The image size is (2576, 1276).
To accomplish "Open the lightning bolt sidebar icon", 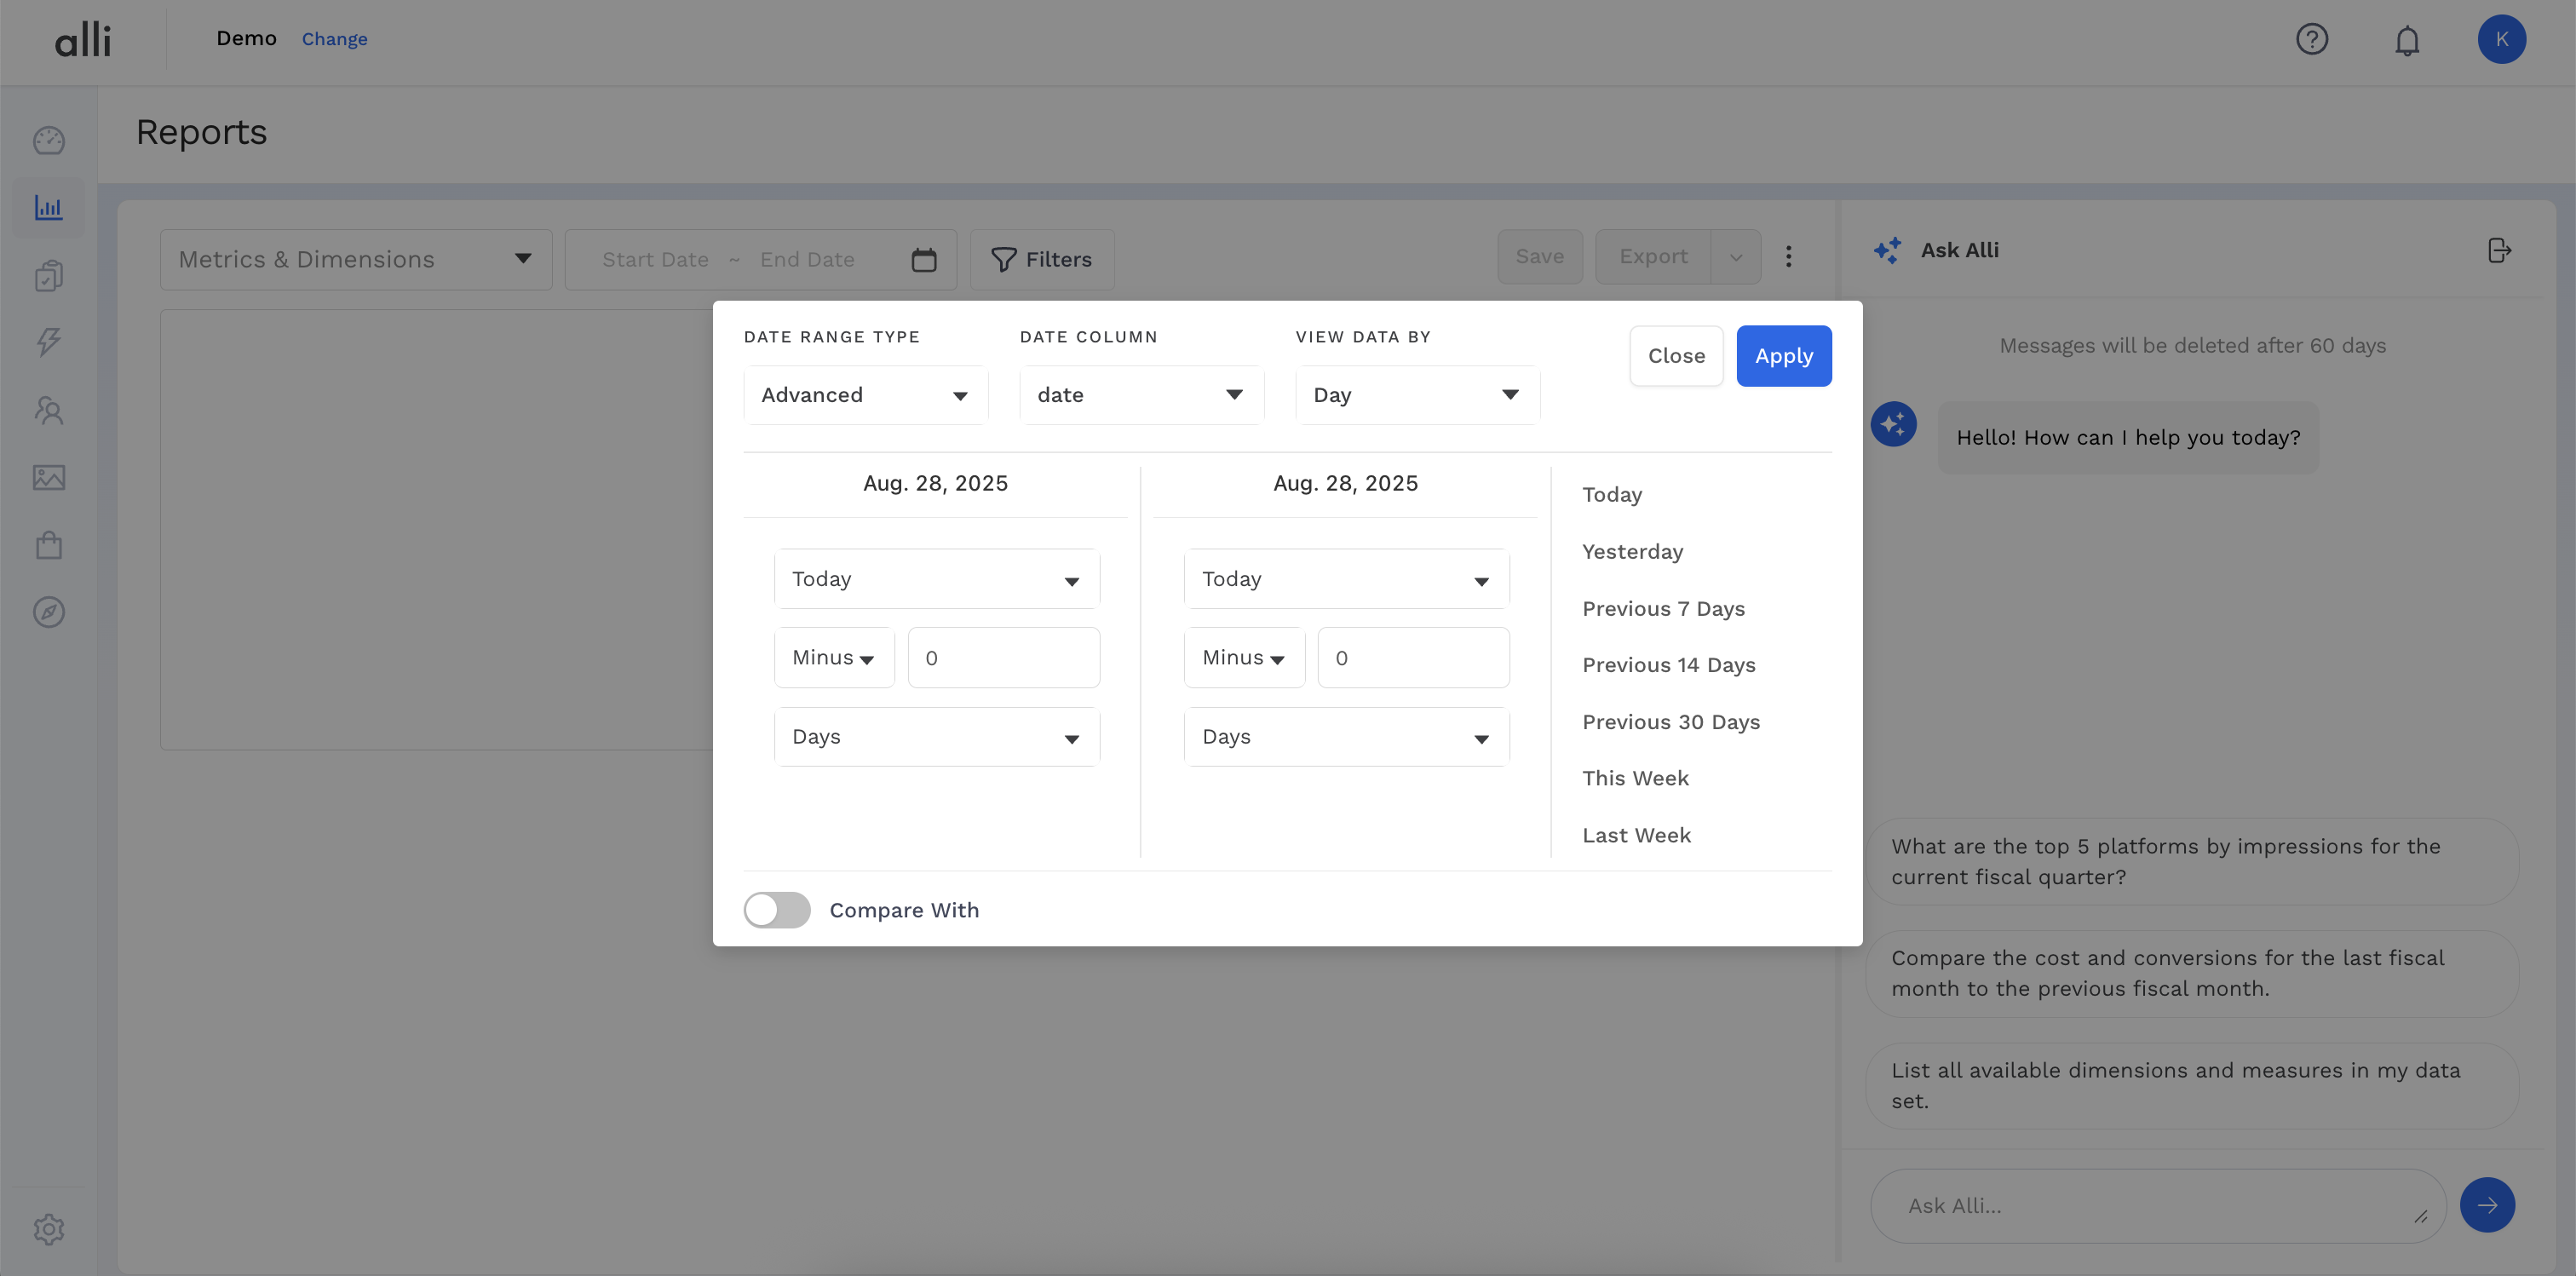I will coord(49,342).
